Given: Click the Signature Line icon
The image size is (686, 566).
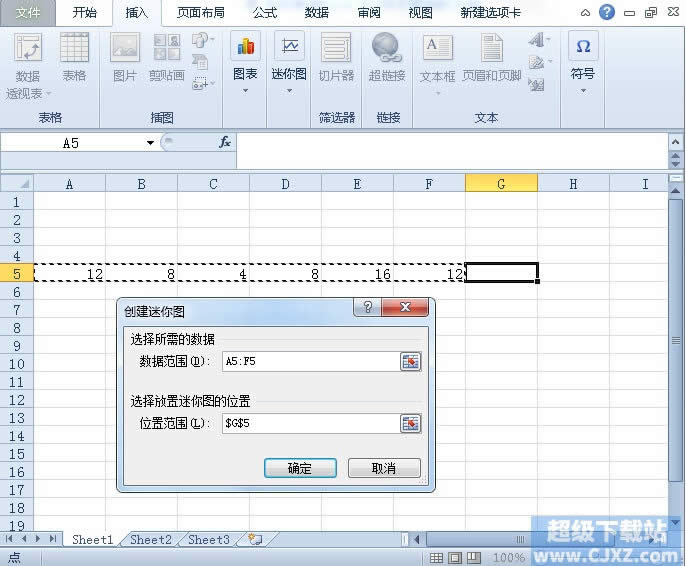Looking at the screenshot, I should pos(538,62).
